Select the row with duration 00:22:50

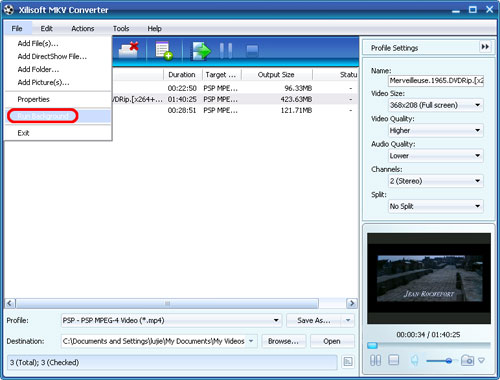[x=235, y=88]
